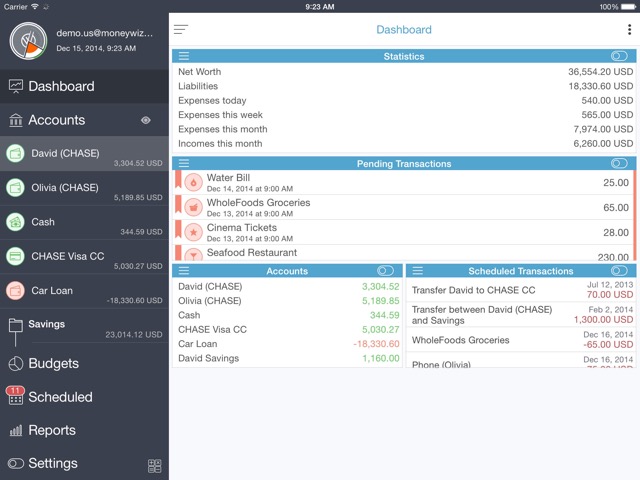Click the user profile avatar logo
Image resolution: width=640 pixels, height=480 pixels.
click(28, 41)
